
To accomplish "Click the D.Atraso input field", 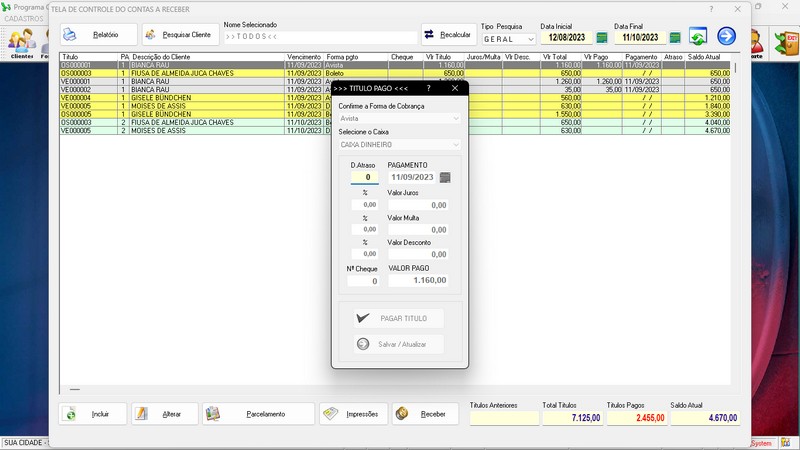I will click(364, 178).
